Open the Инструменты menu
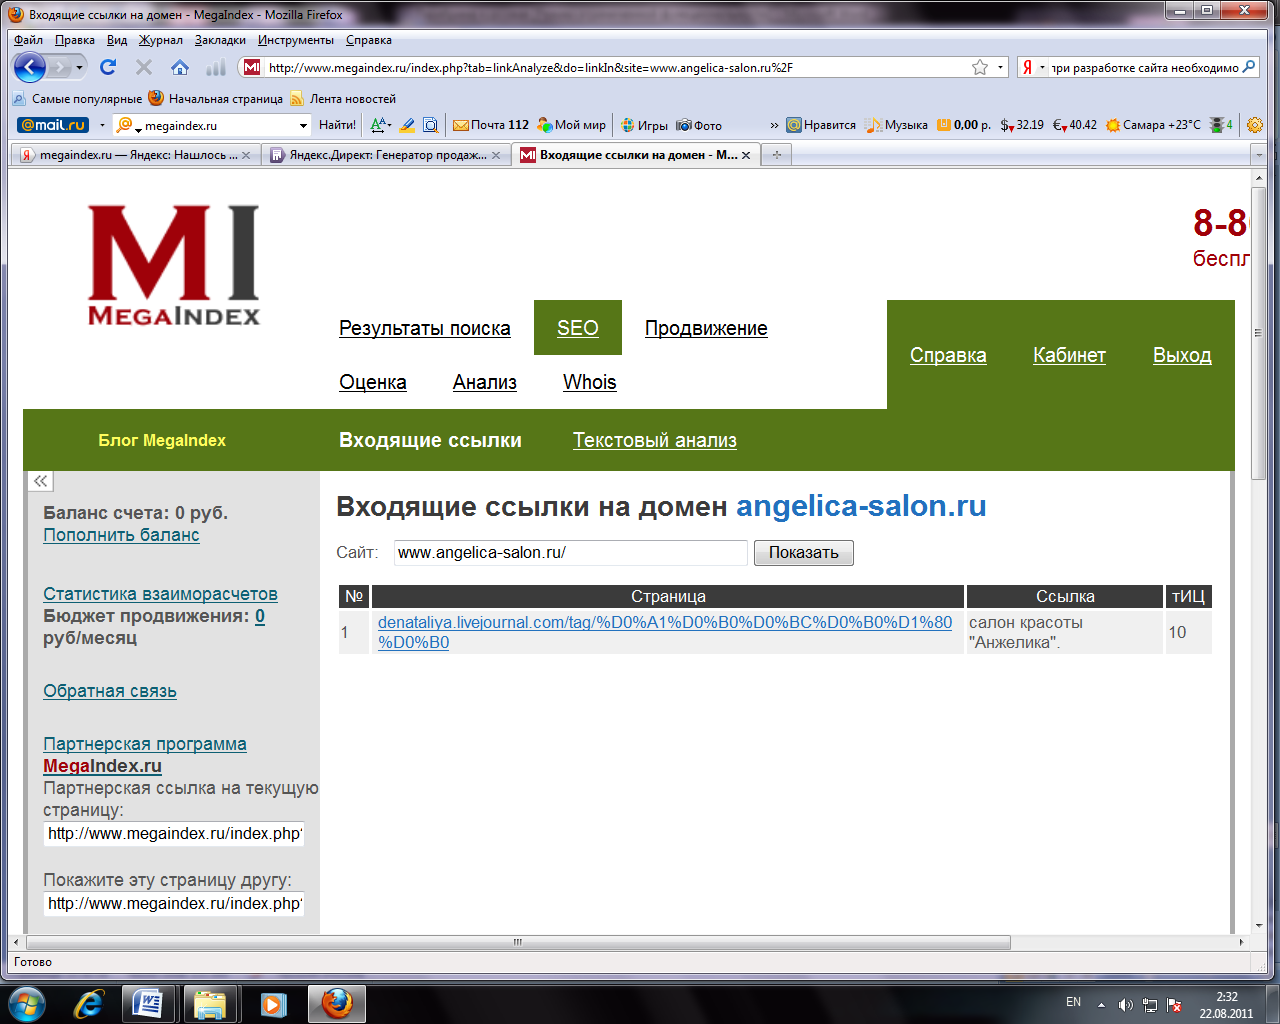Screen dimensions: 1280x1024 tap(296, 40)
